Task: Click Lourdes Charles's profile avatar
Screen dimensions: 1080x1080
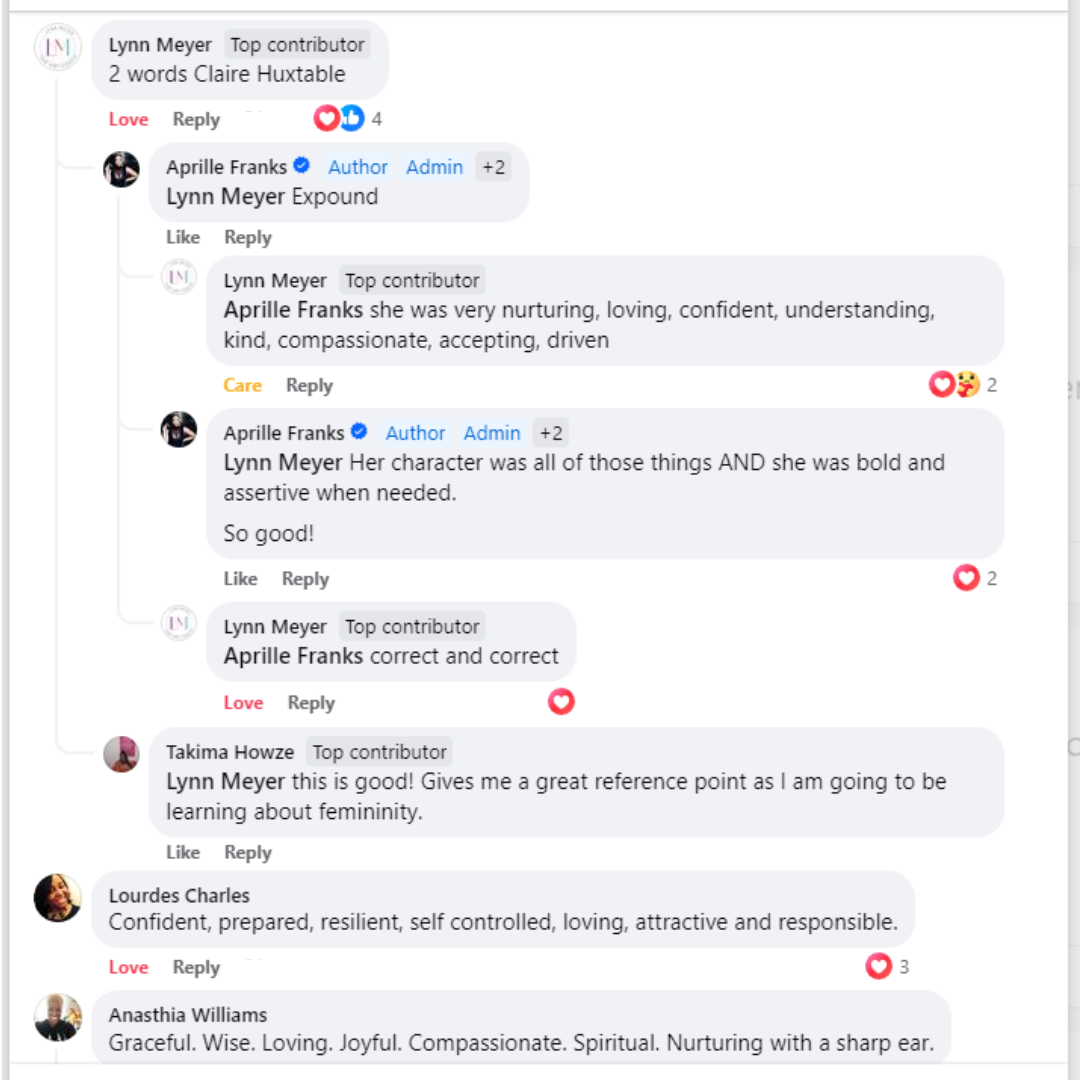Action: [57, 897]
